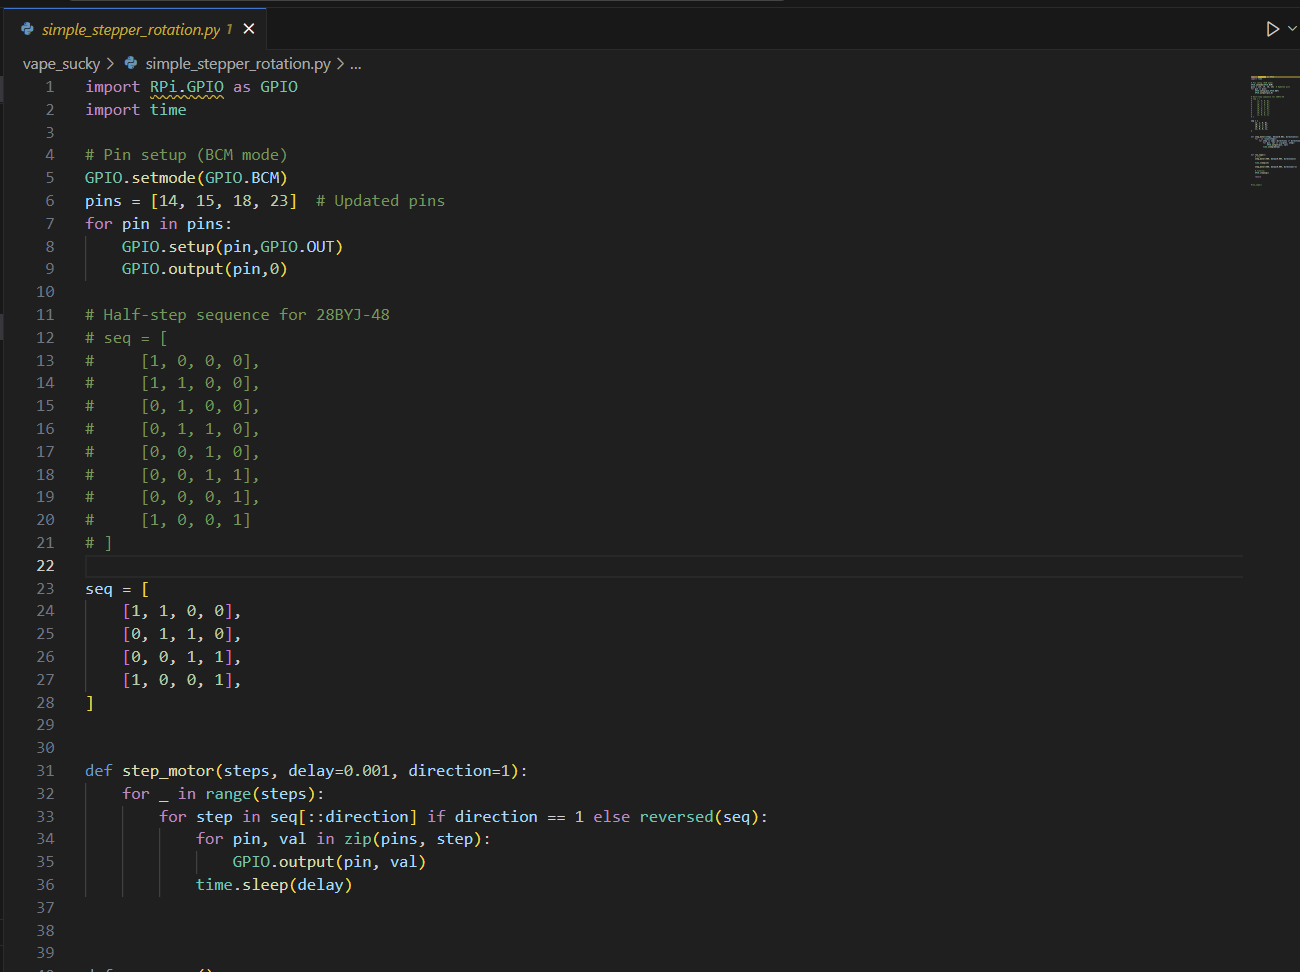1300x972 pixels.
Task: Select the simple_stepper_rotation.py editor tab
Action: pos(135,29)
